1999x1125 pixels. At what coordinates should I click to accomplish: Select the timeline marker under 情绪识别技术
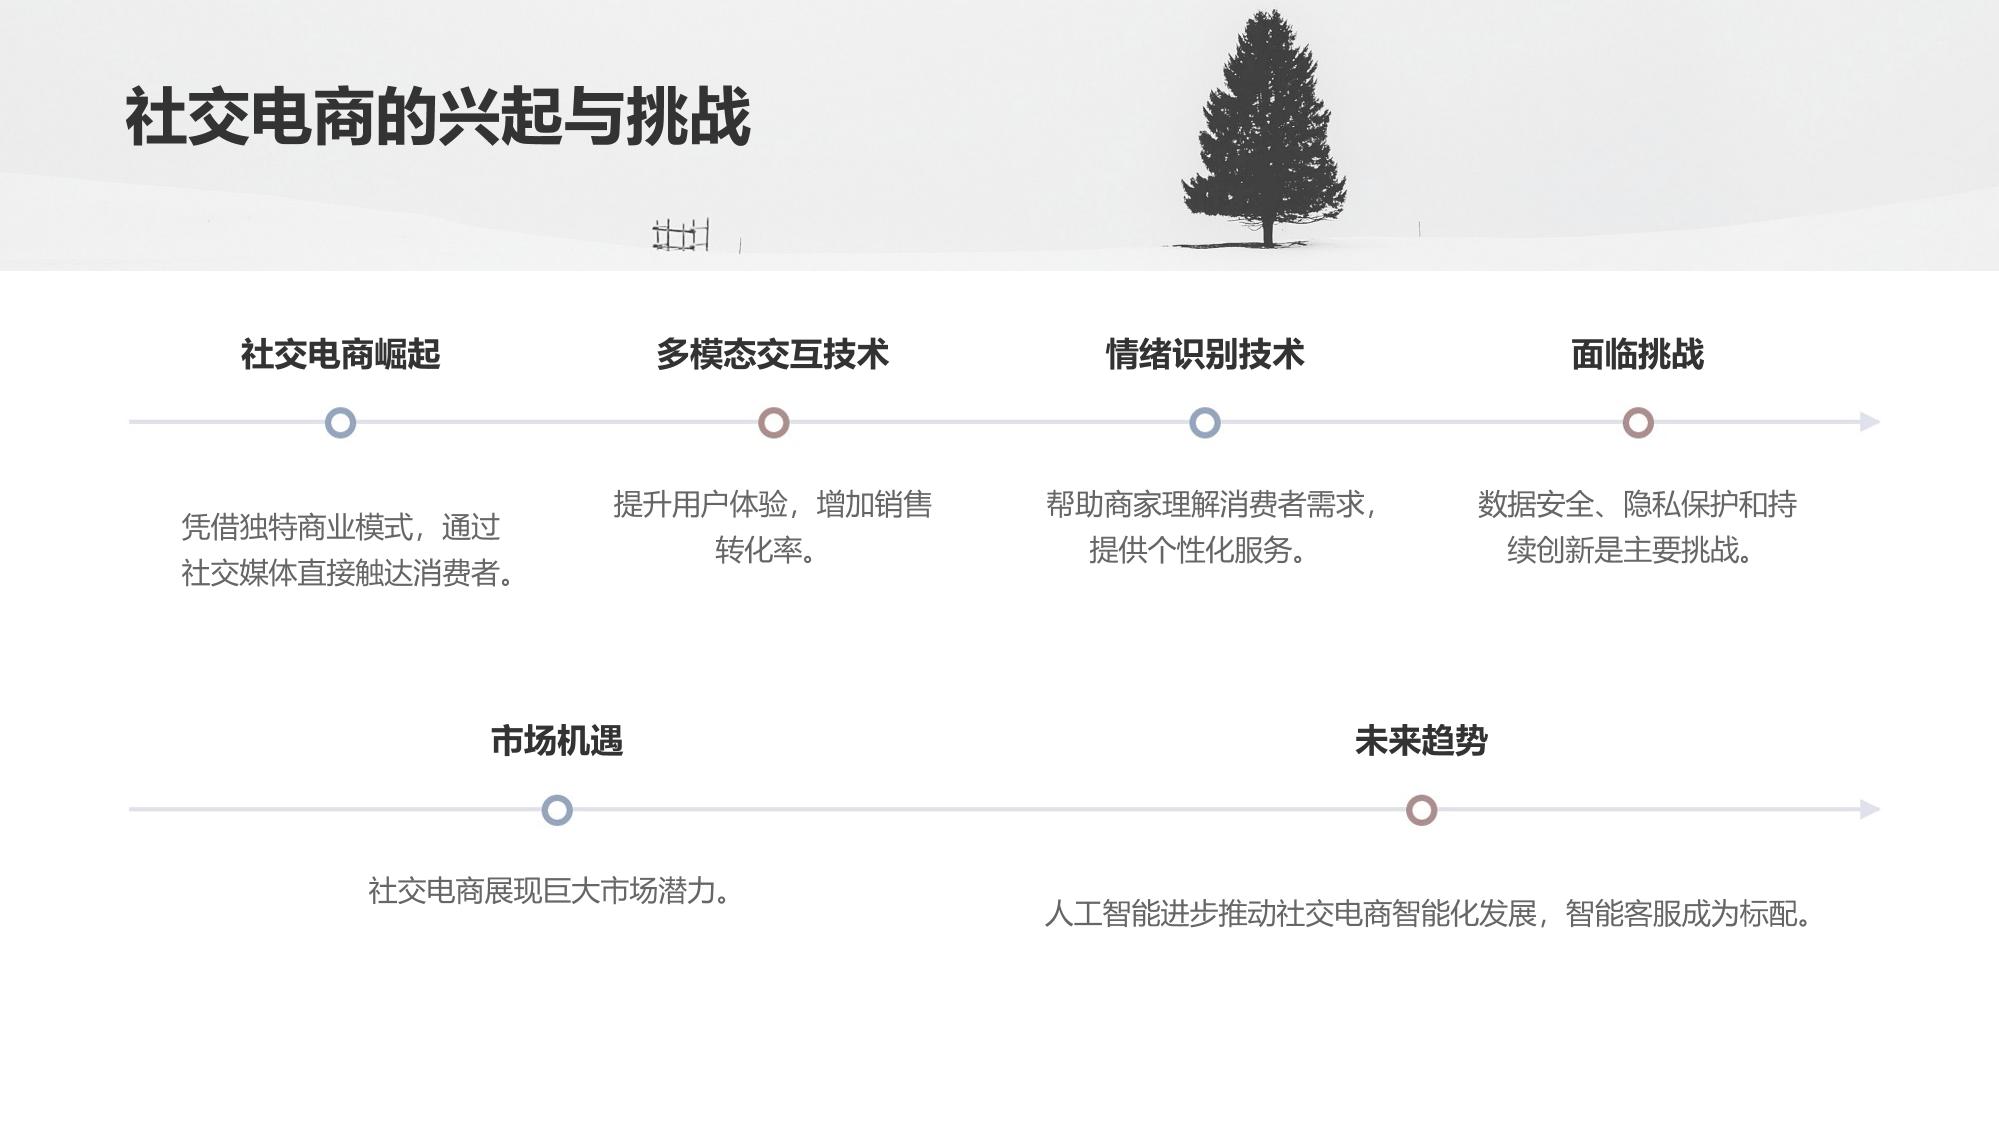pos(1205,423)
